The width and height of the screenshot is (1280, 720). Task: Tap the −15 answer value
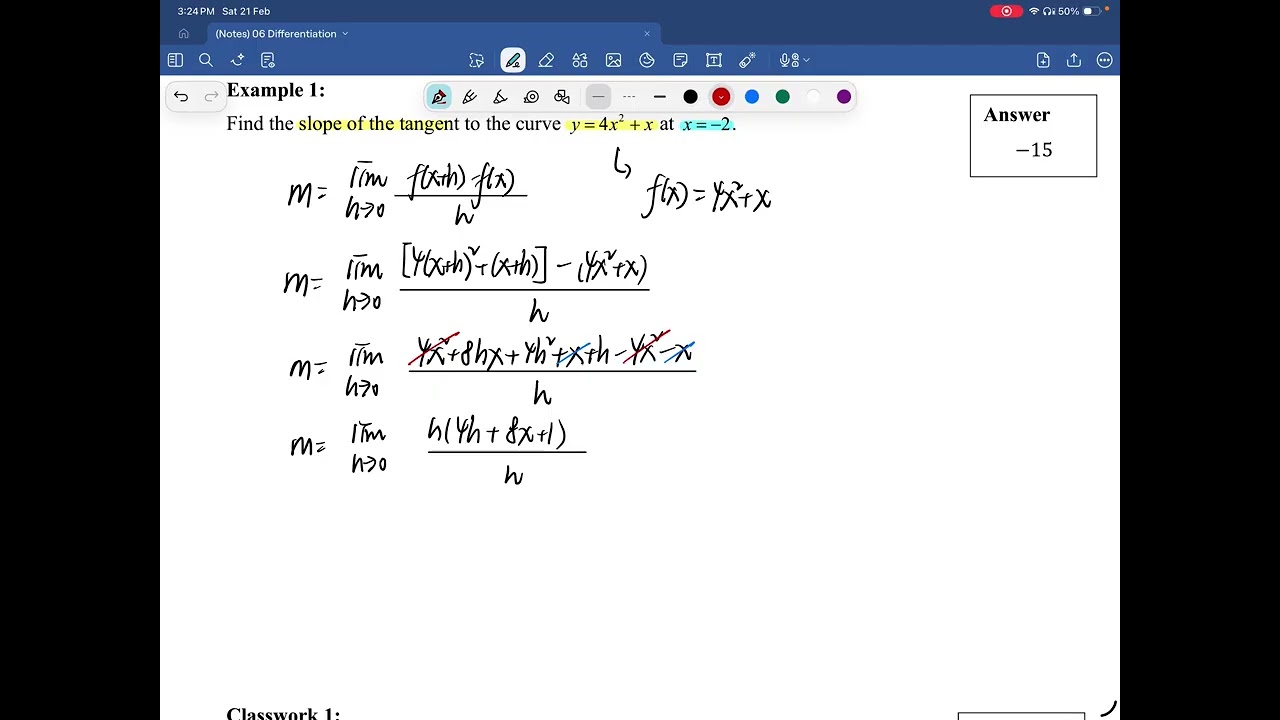1033,150
